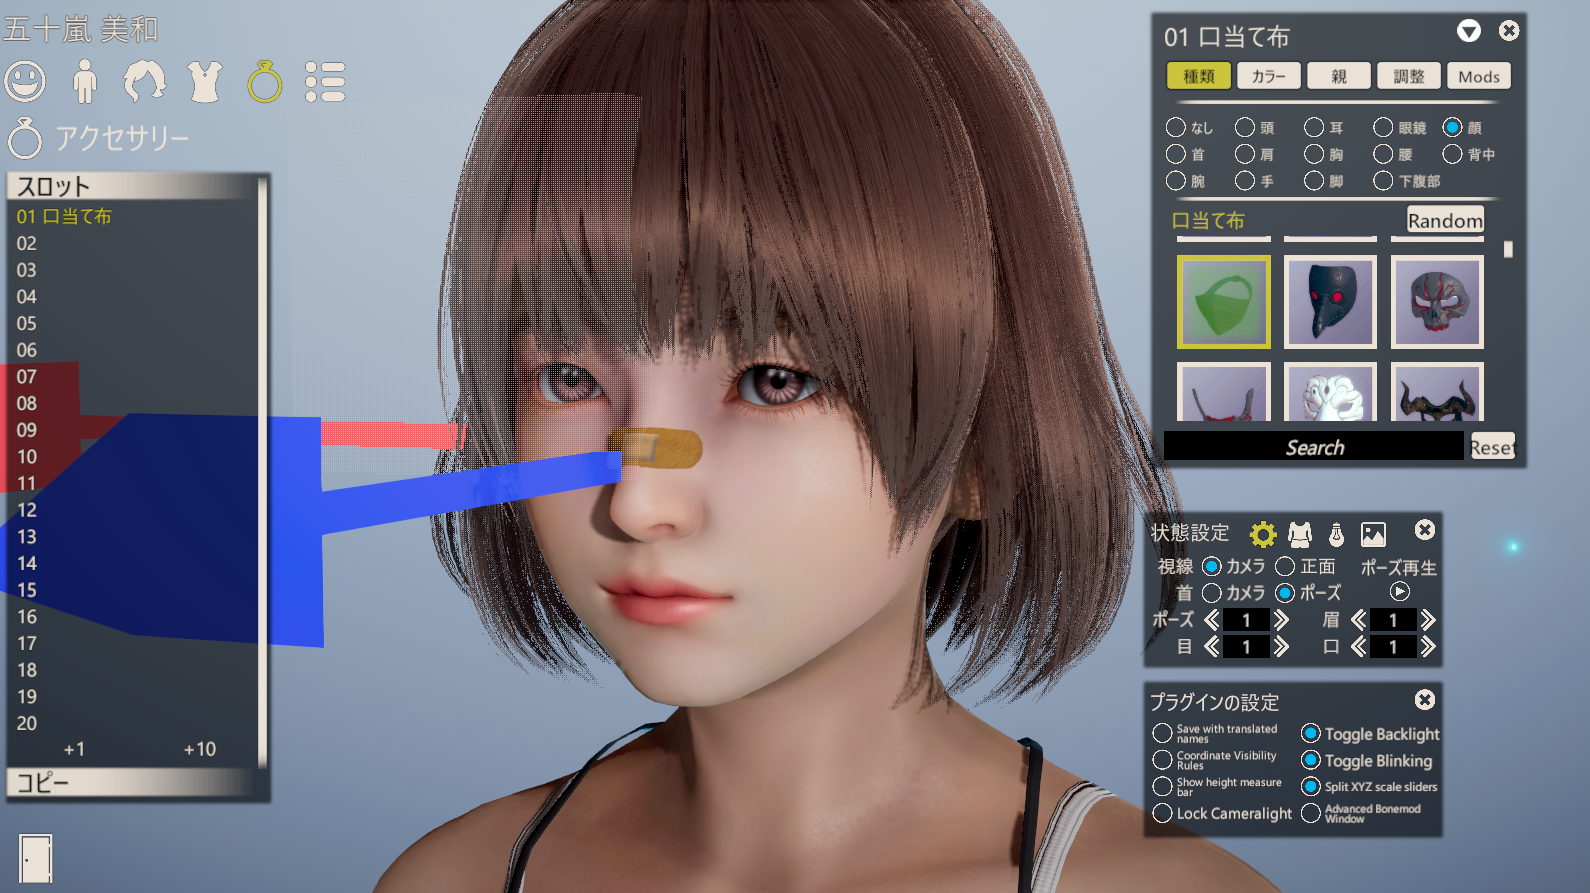Select the accessory ring category icon
This screenshot has height=893, width=1590.
(x=265, y=81)
